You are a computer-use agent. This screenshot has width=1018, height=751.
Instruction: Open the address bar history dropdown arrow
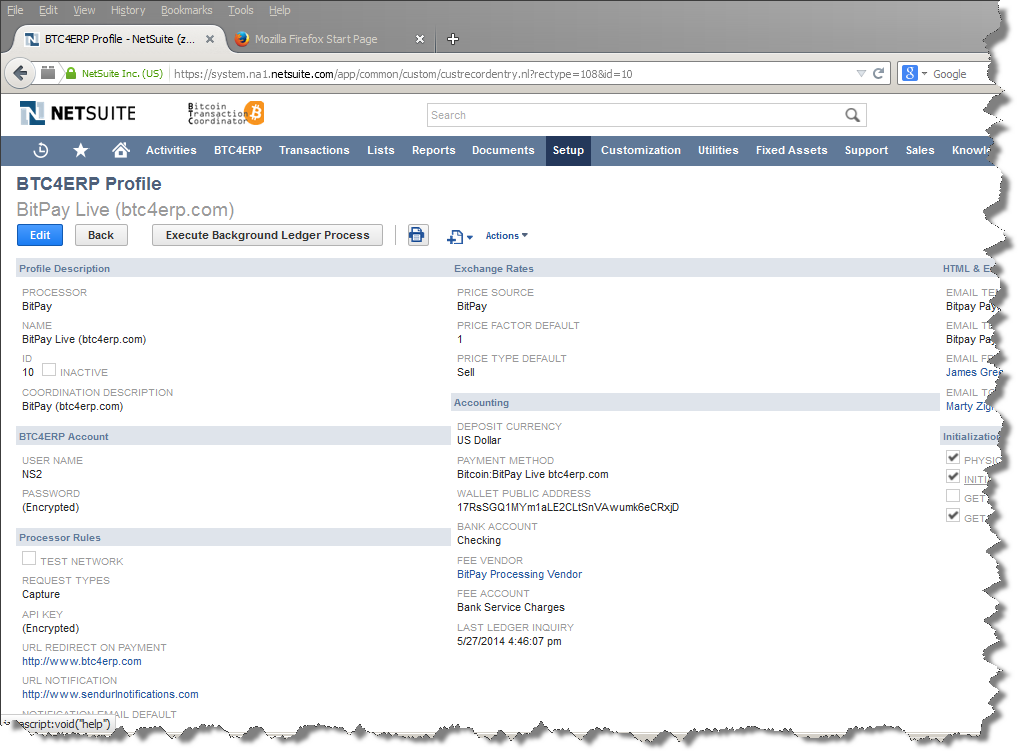(x=861, y=73)
